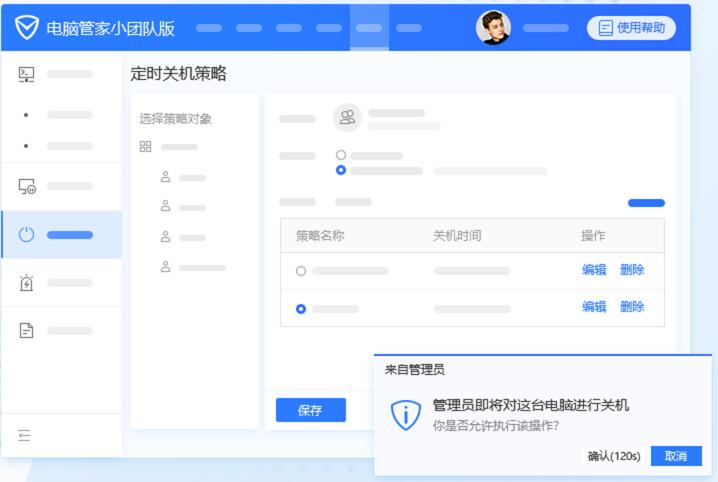
Task: Collapse the sidebar using the bottom arrow icon
Action: coord(25,435)
